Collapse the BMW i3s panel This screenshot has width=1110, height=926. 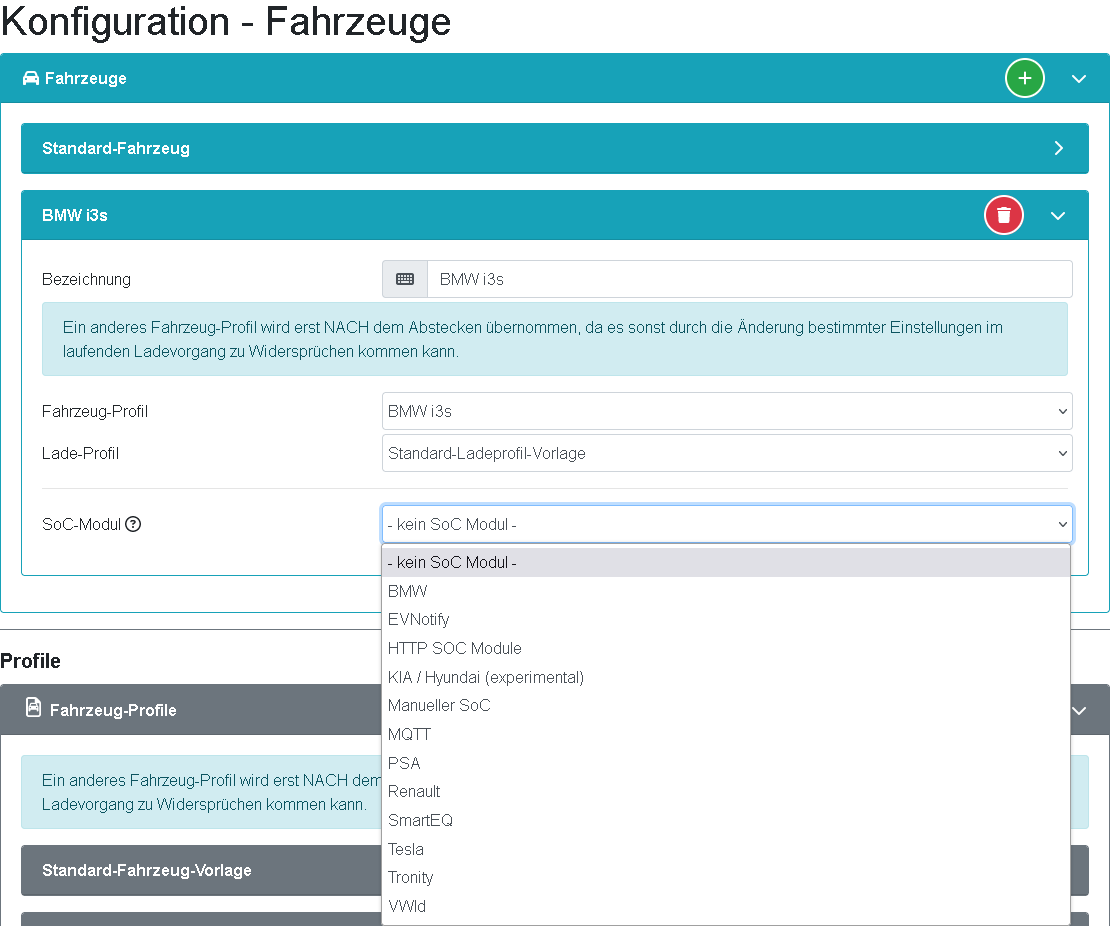coord(1058,214)
